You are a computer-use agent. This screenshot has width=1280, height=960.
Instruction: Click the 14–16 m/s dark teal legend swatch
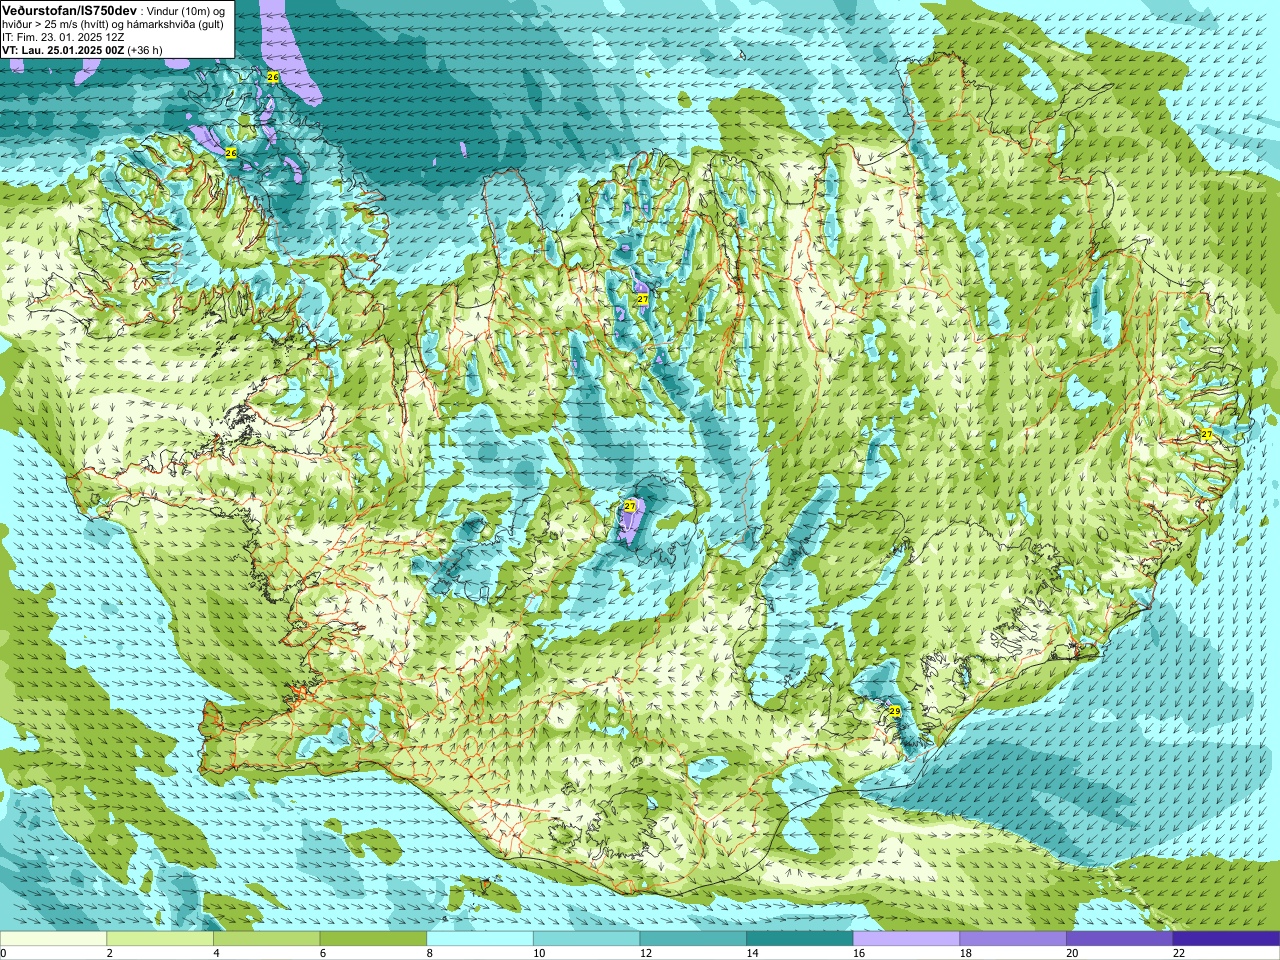[800, 939]
